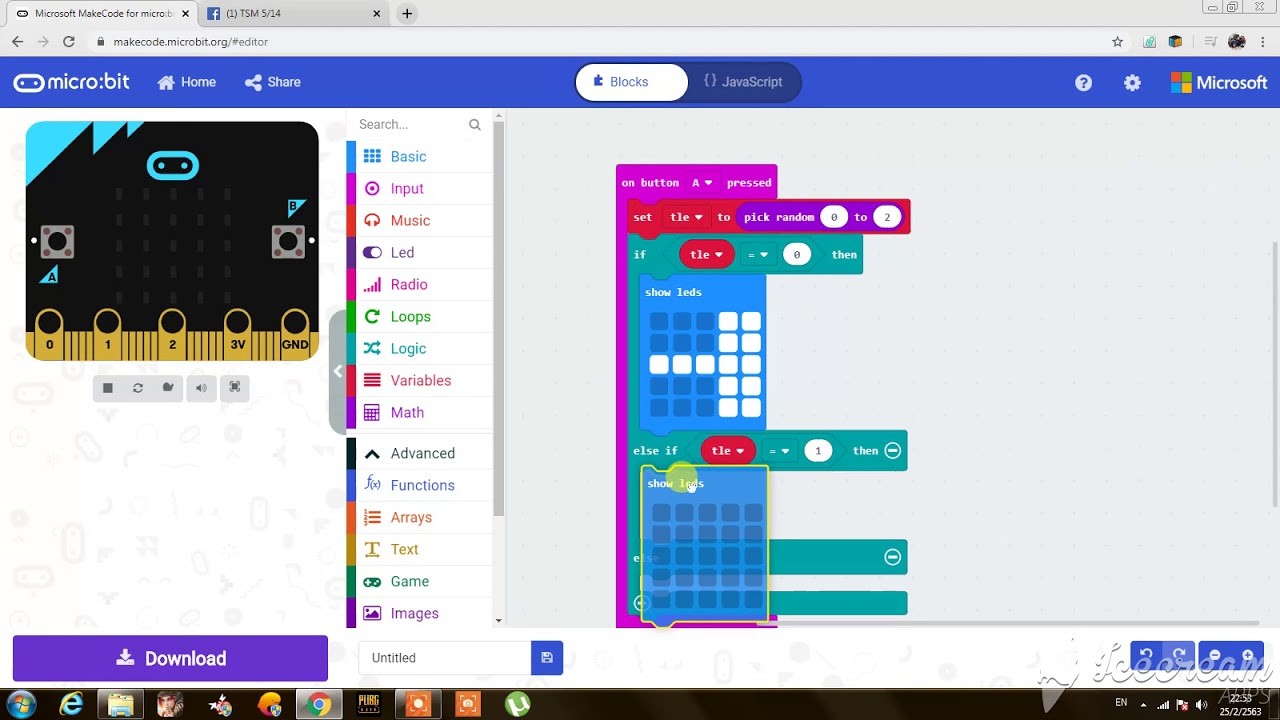Click the Download button
Screen dimensions: 1280x720
pos(170,658)
